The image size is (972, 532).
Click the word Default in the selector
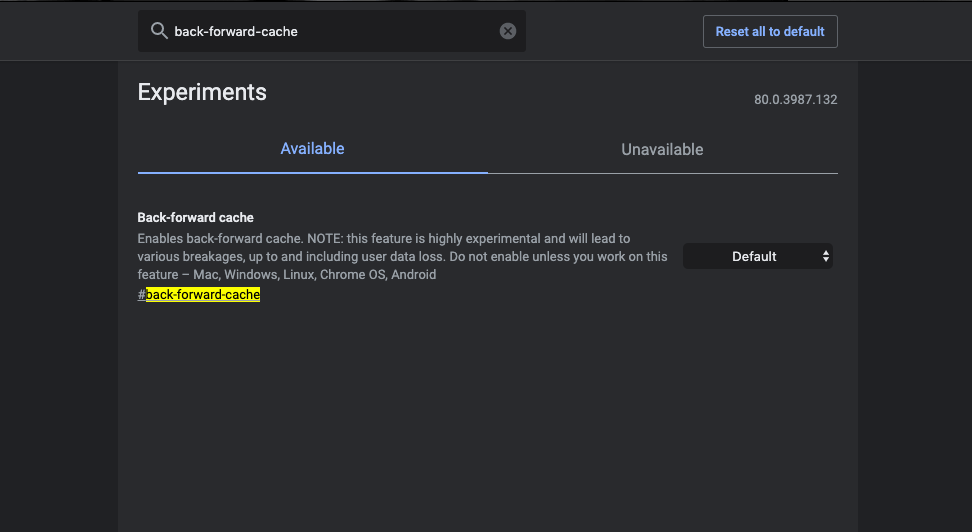(754, 256)
